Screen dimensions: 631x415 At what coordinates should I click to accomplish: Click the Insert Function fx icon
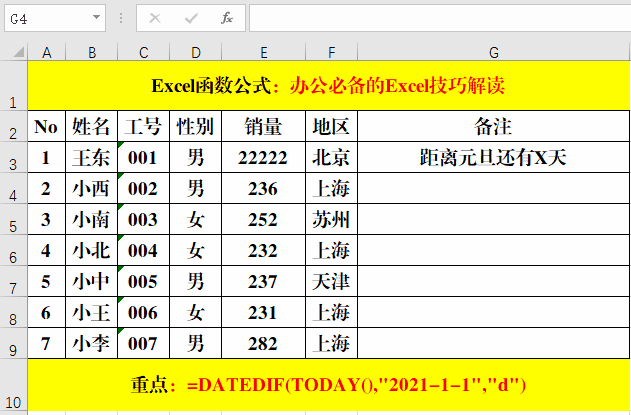227,18
